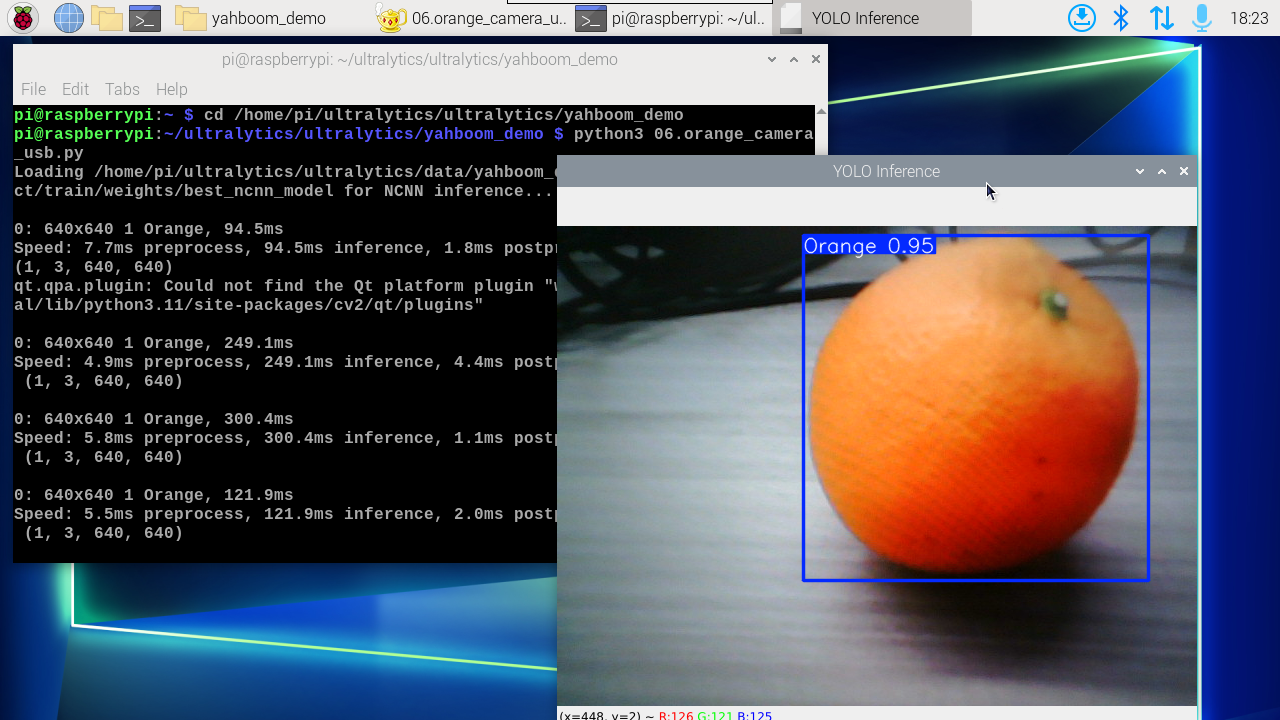Click the terminal's vertical scrollbar
1280x720 pixels.
click(x=822, y=130)
